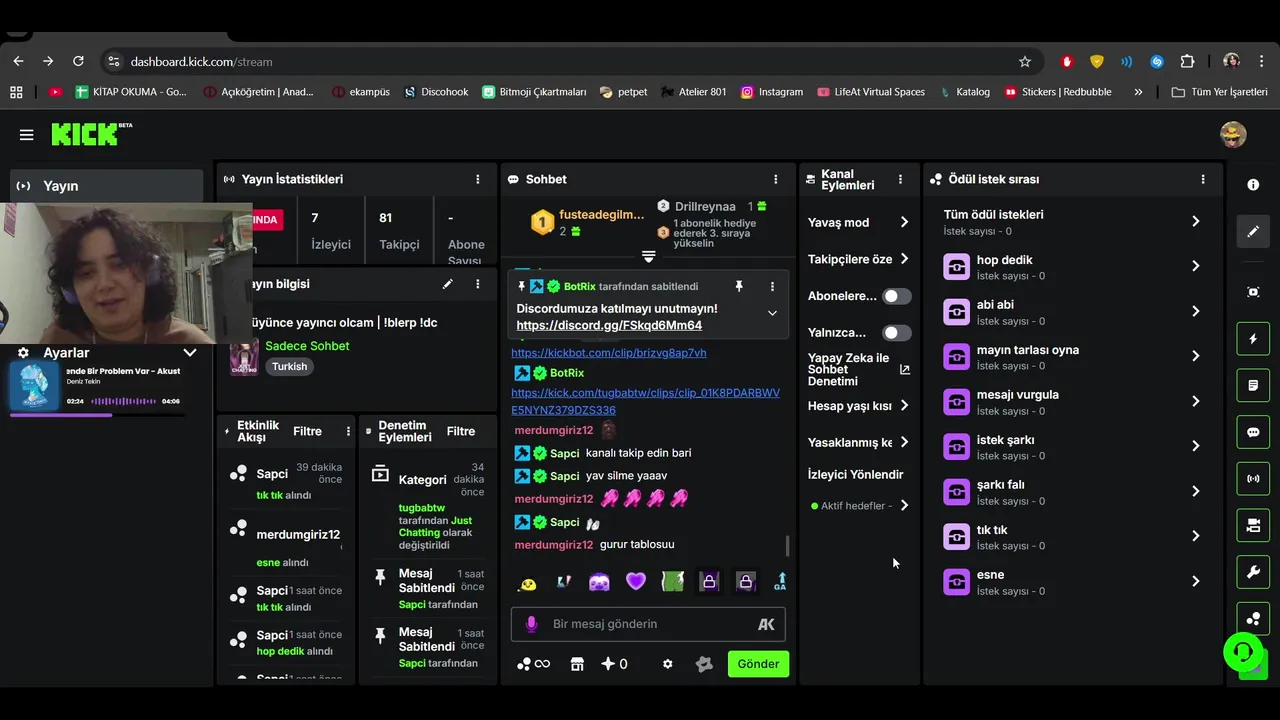Screen dimensions: 1280x720
Task: Open the chat bubble icon in right sidebar
Action: pyautogui.click(x=1253, y=433)
